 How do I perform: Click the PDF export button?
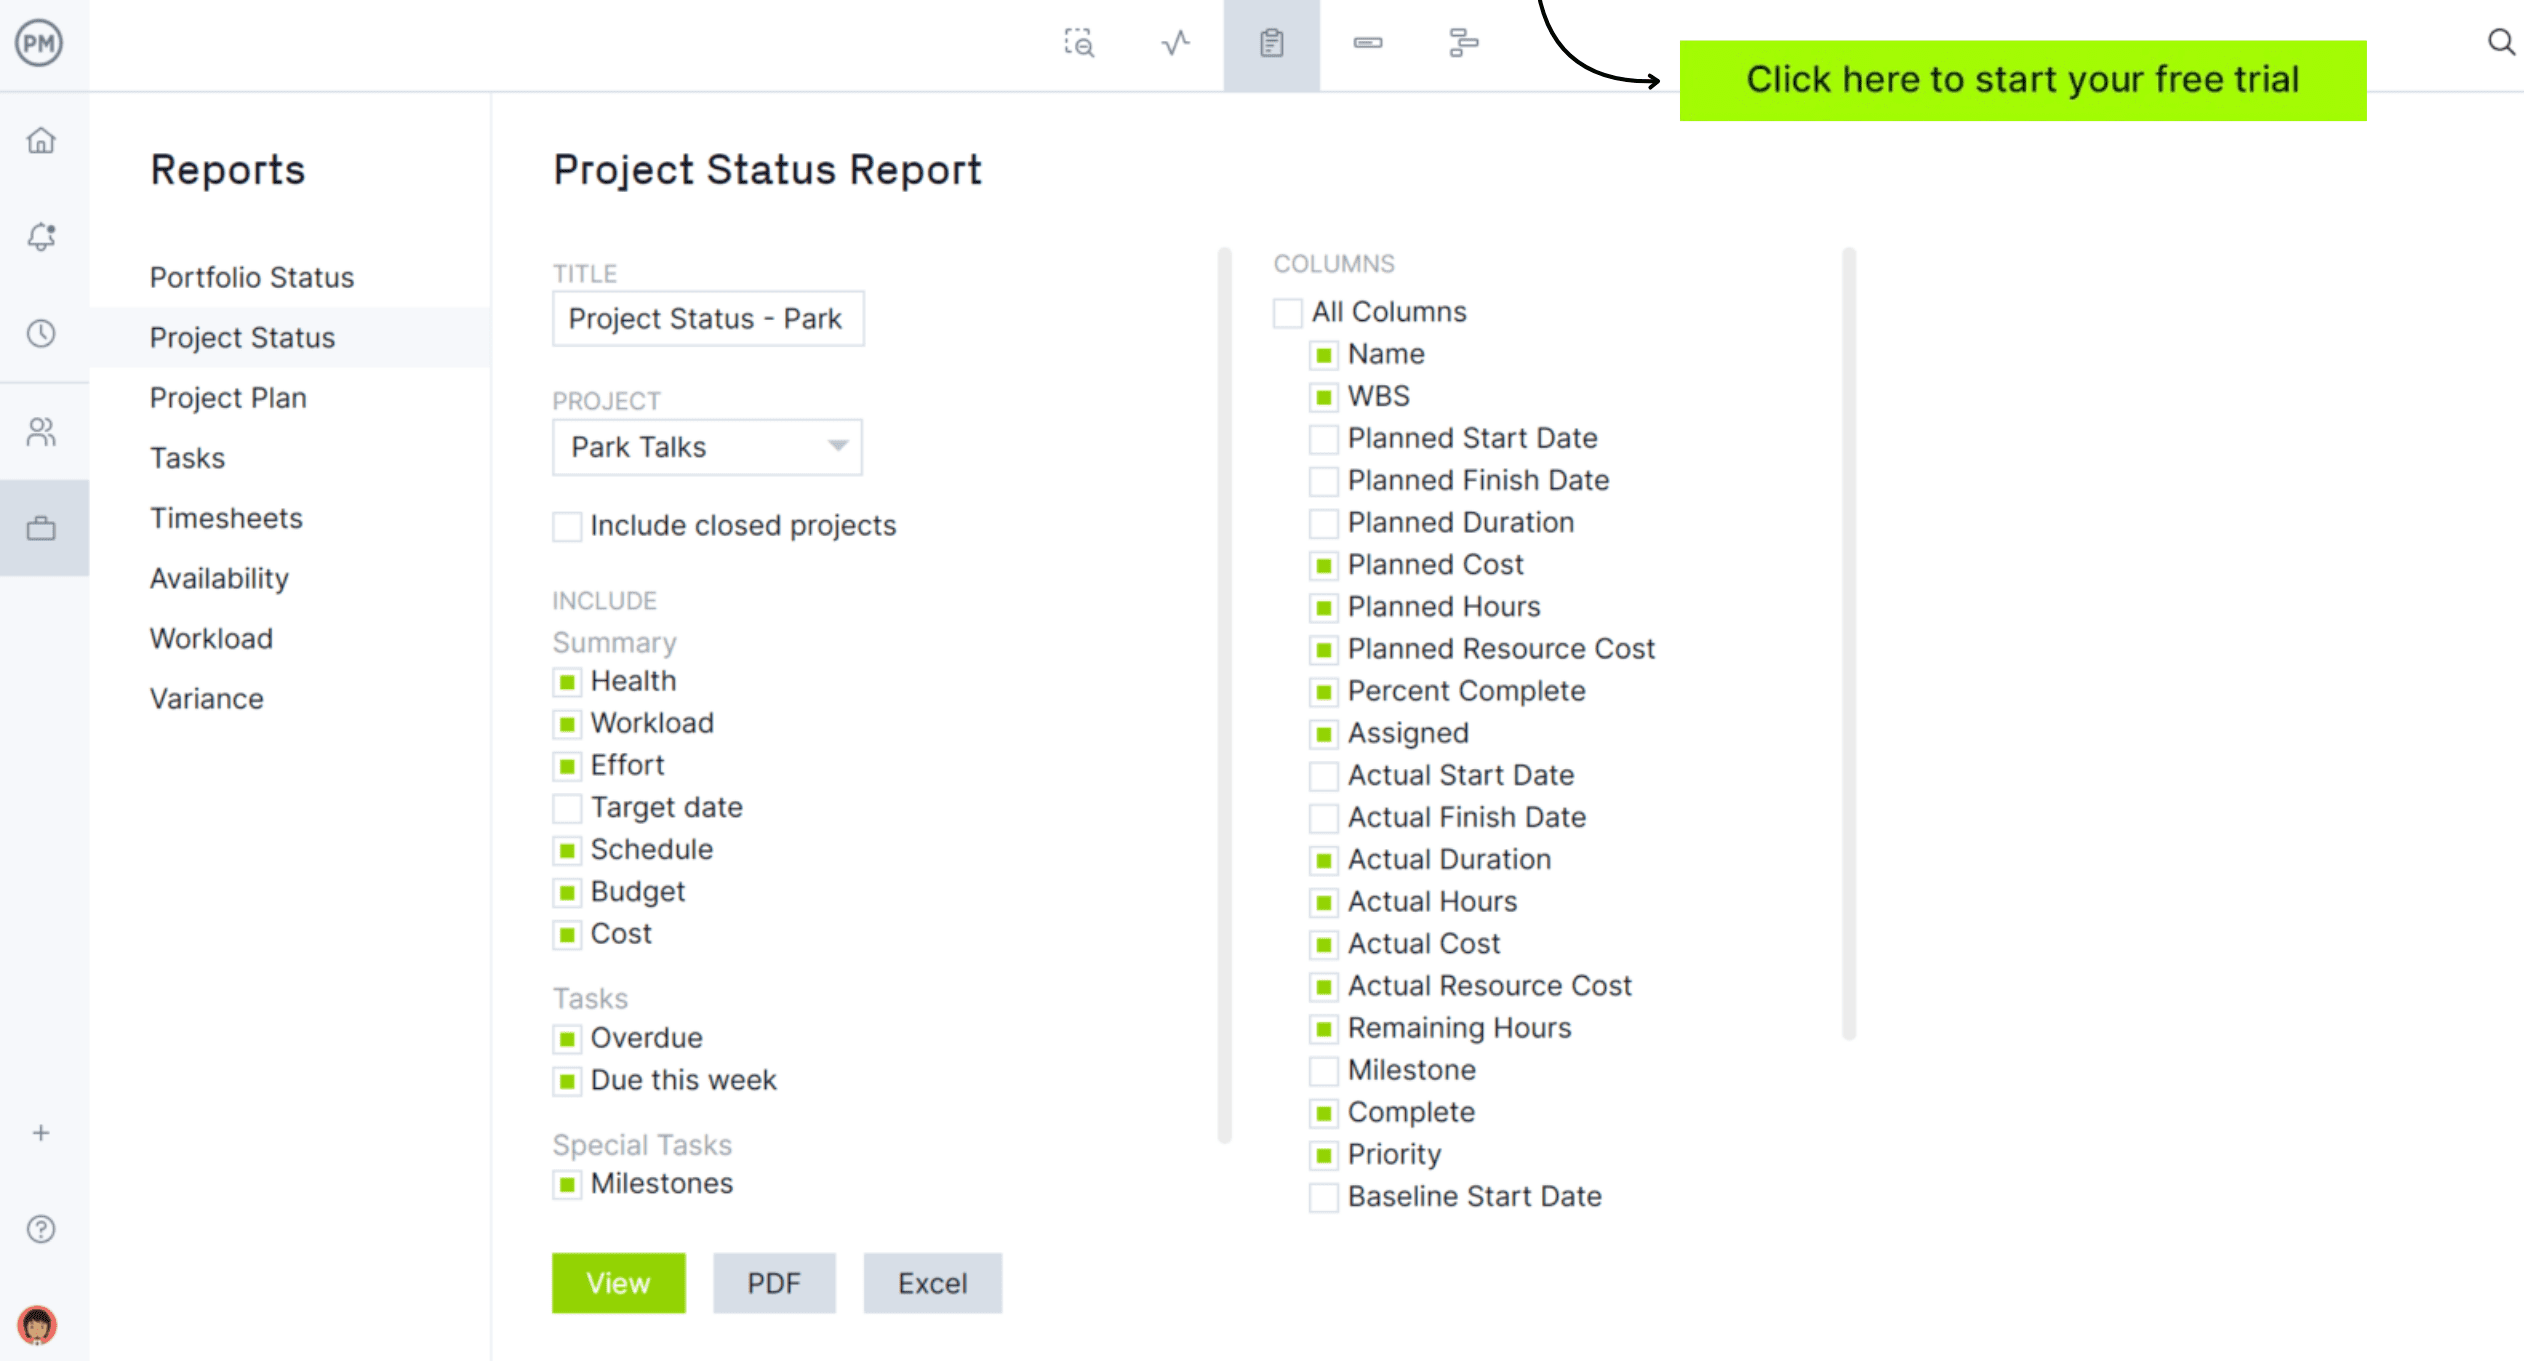[x=773, y=1282]
